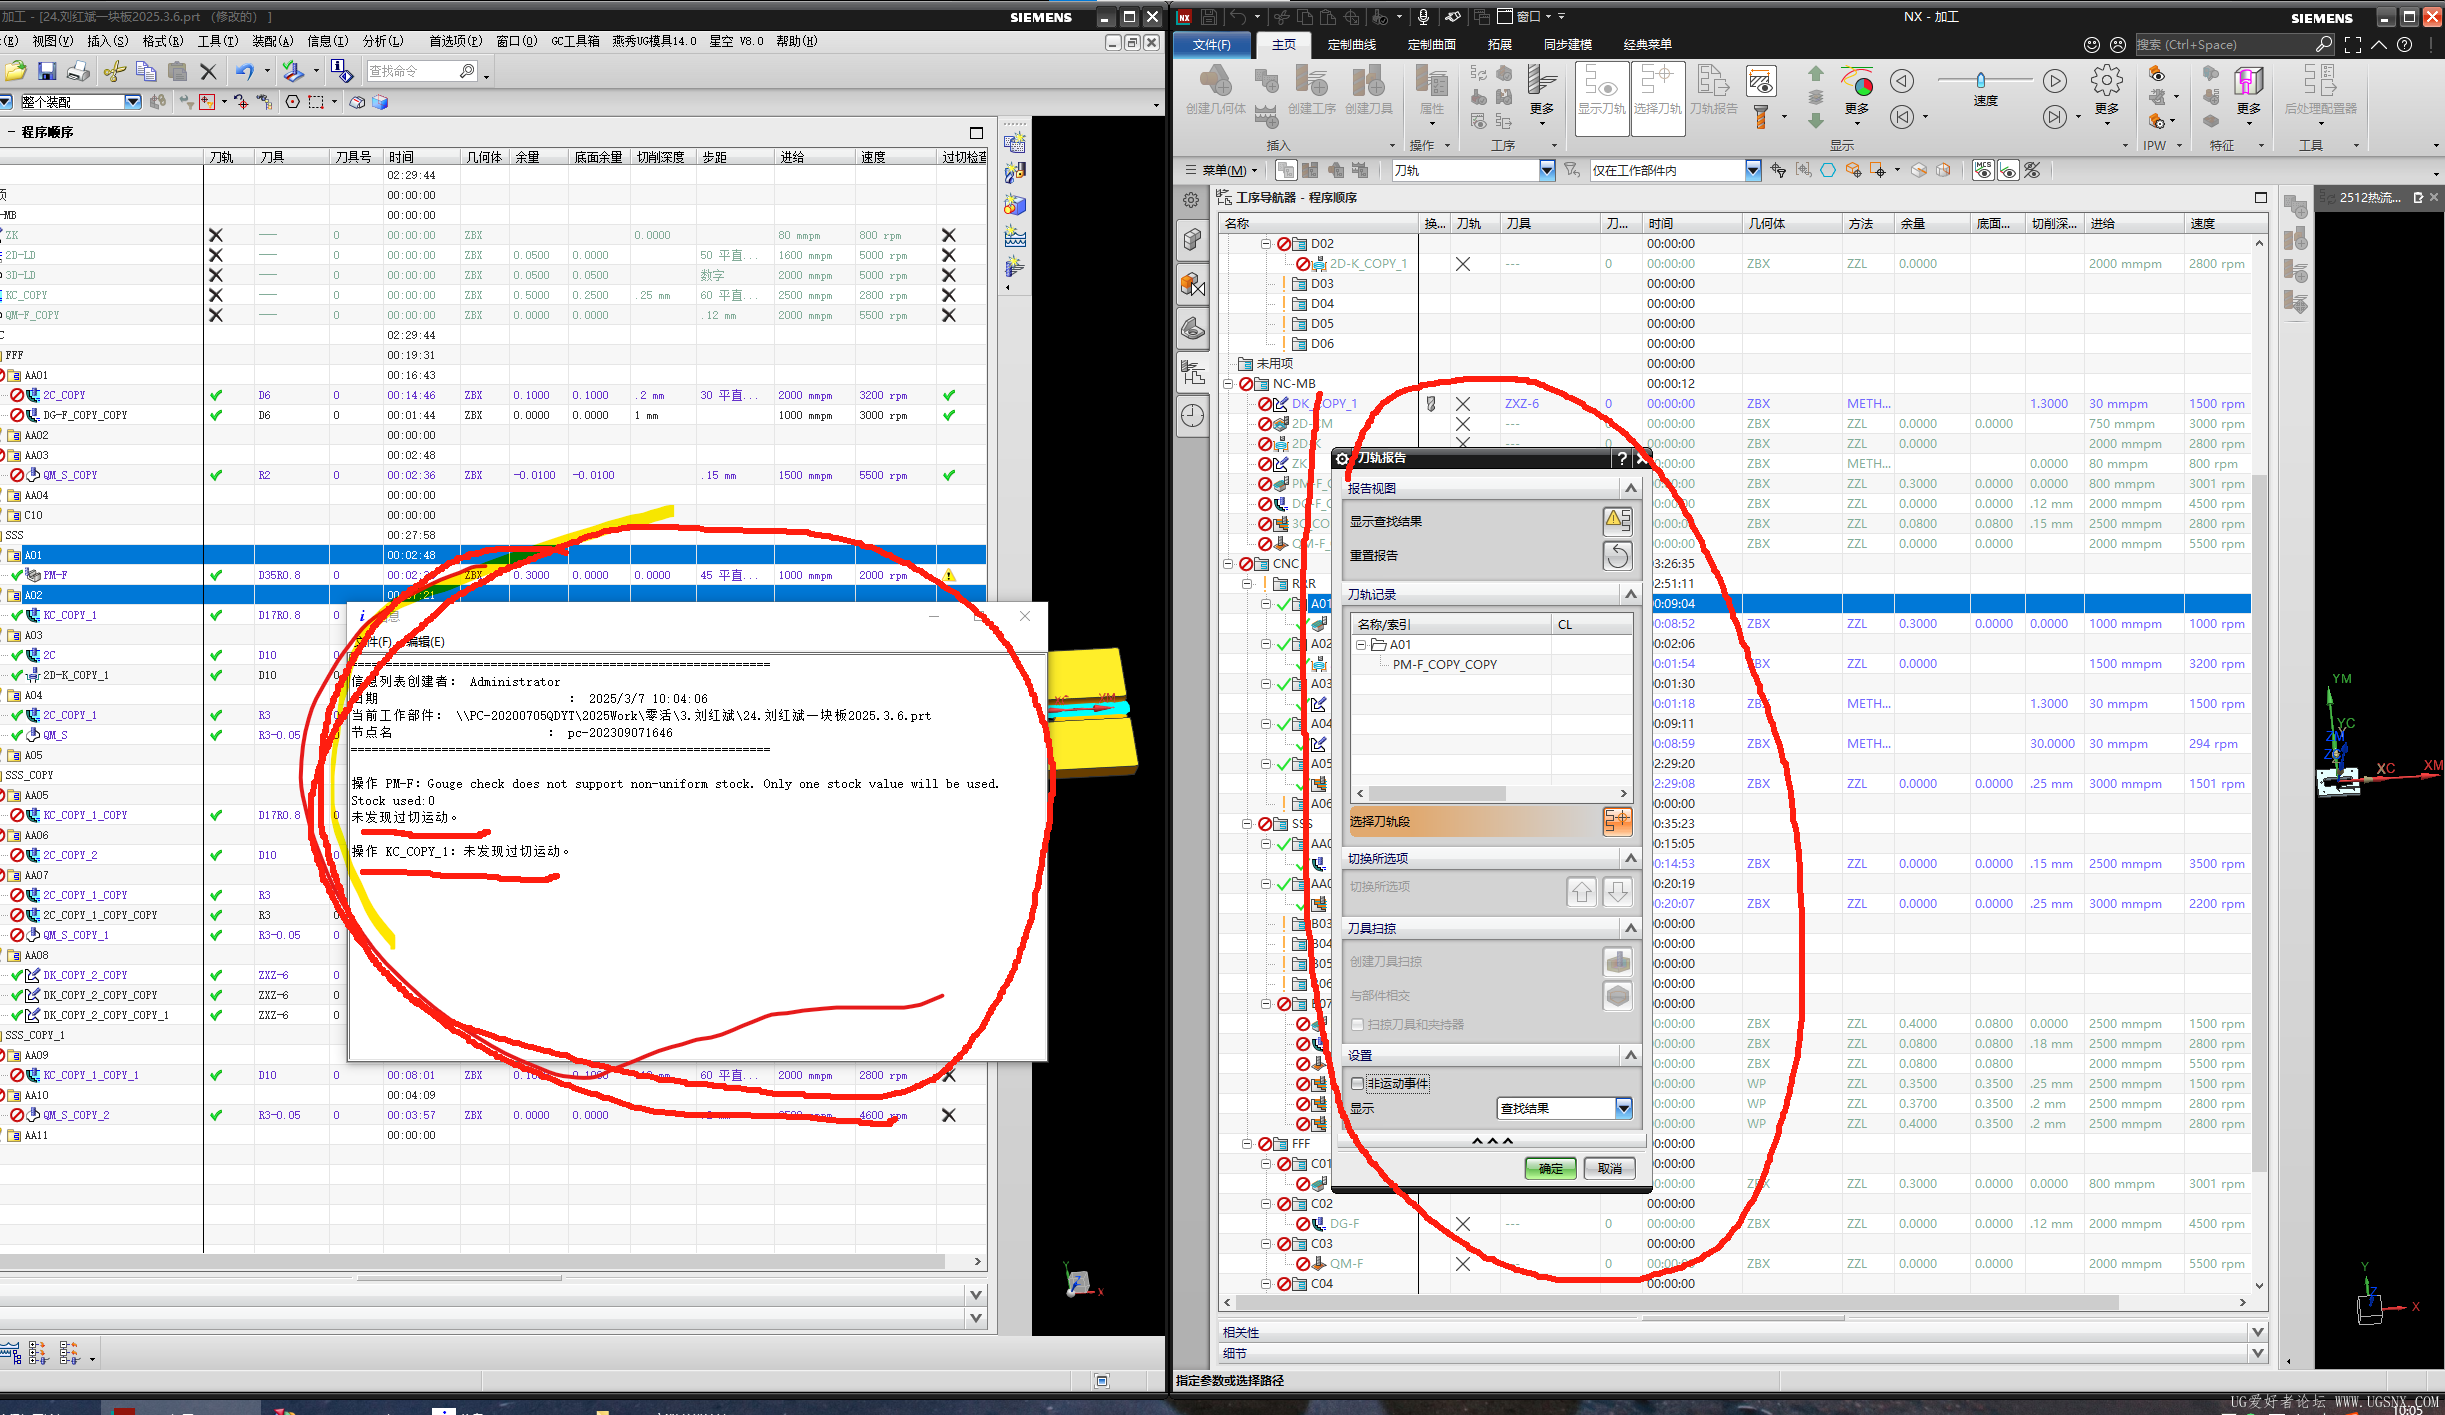This screenshot has height=1415, width=2445.
Task: Click the play-forward circle icon in ribbon
Action: (x=2054, y=81)
